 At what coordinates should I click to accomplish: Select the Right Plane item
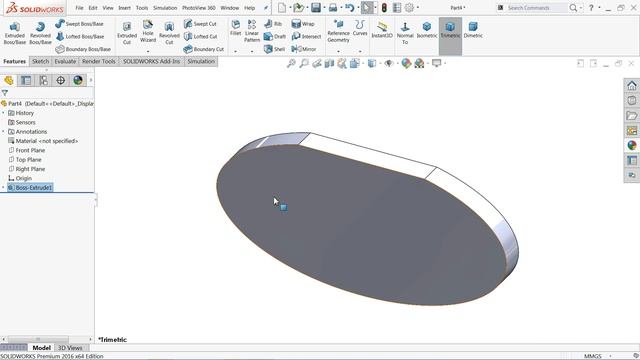tap(27, 169)
